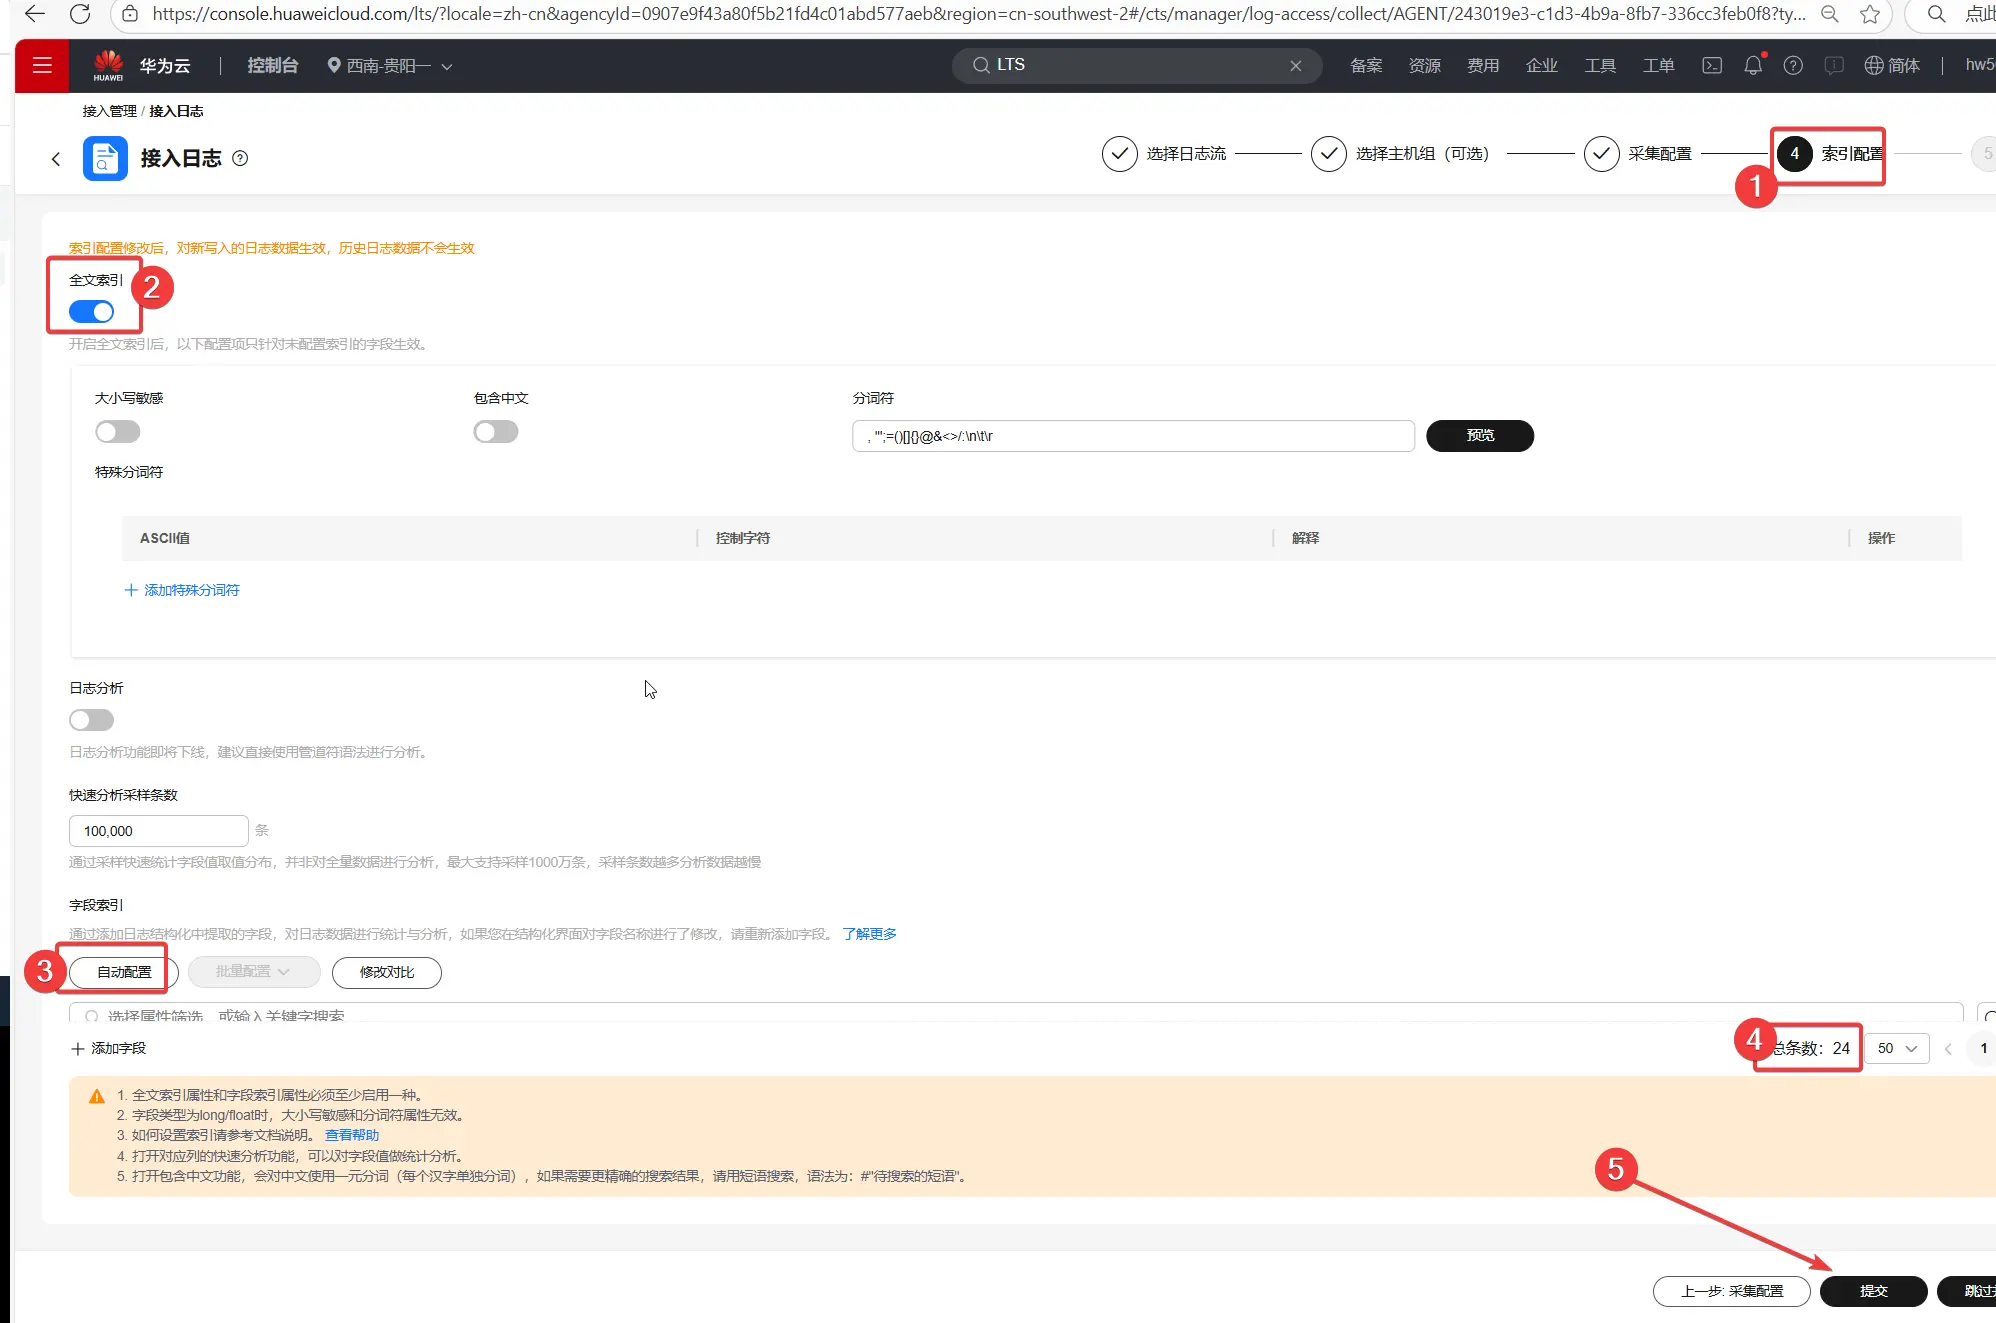Click the back arrow beside 接入日志
This screenshot has height=1323, width=1996.
(56, 159)
